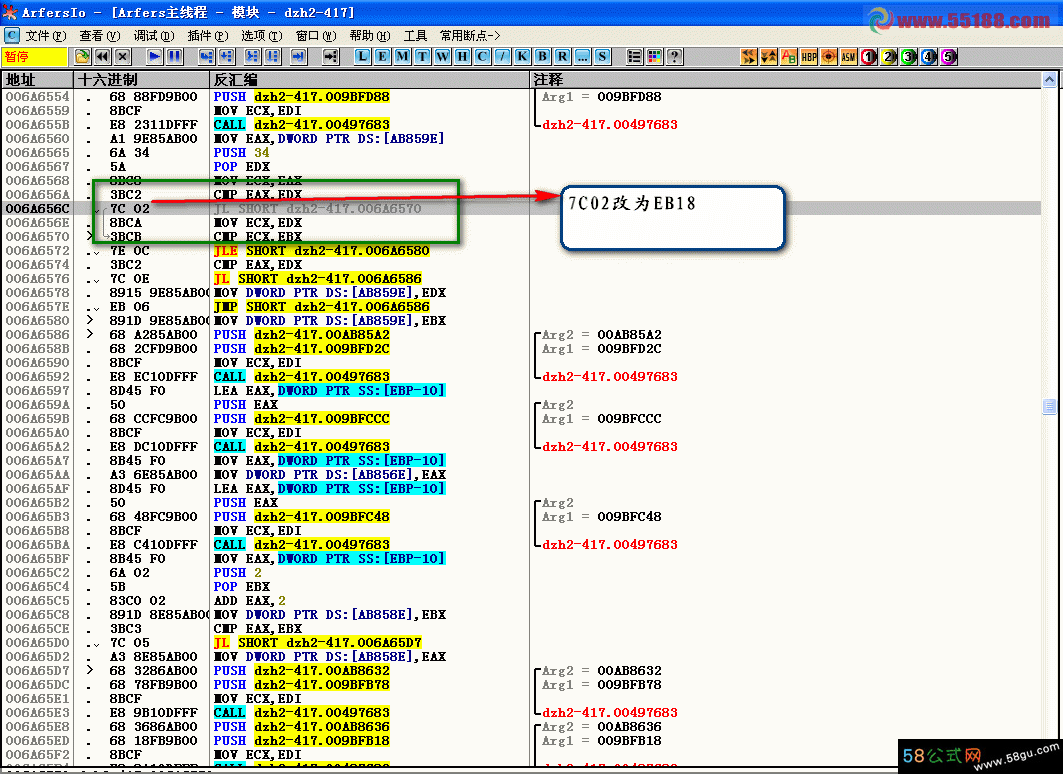Show the Log window (L button)
The width and height of the screenshot is (1063, 774).
coord(363,57)
